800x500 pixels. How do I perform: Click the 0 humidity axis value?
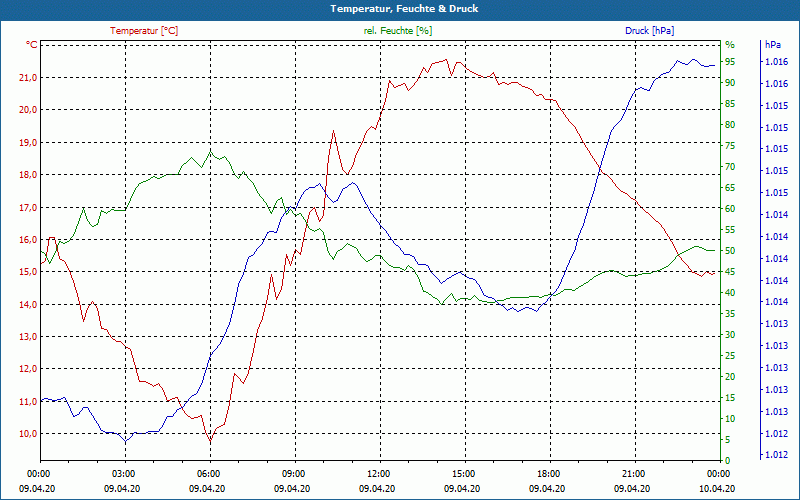(728, 461)
